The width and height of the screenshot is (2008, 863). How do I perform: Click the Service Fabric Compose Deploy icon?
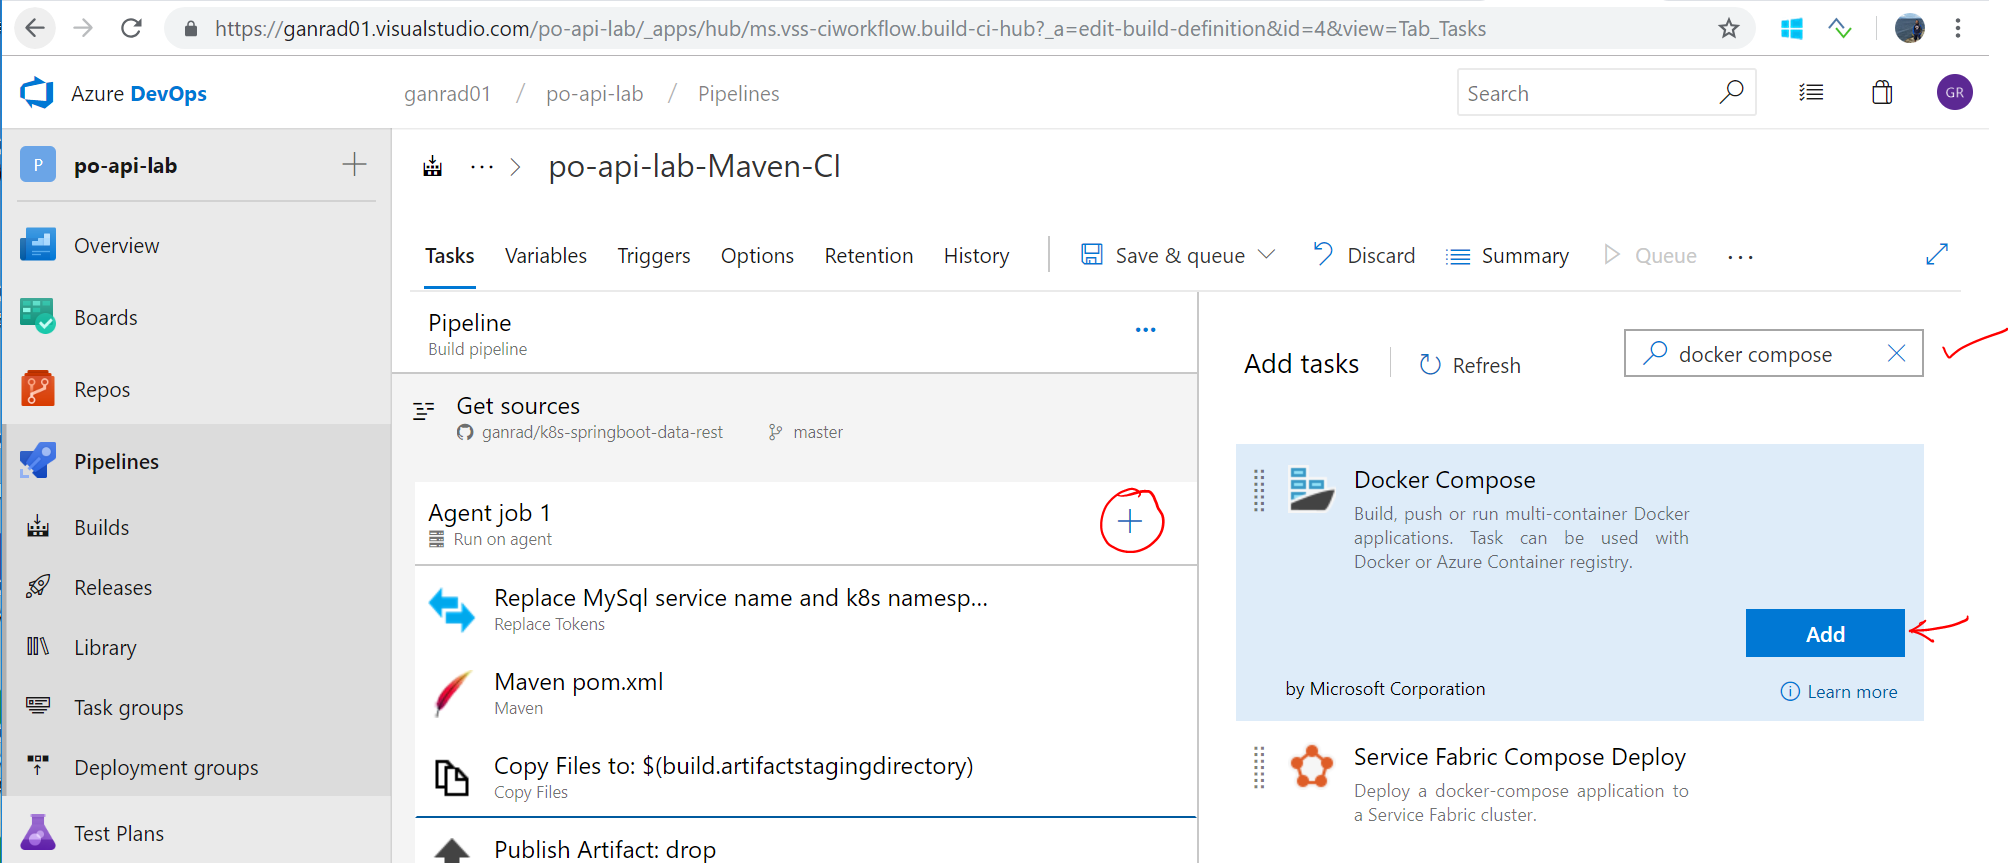click(1311, 767)
